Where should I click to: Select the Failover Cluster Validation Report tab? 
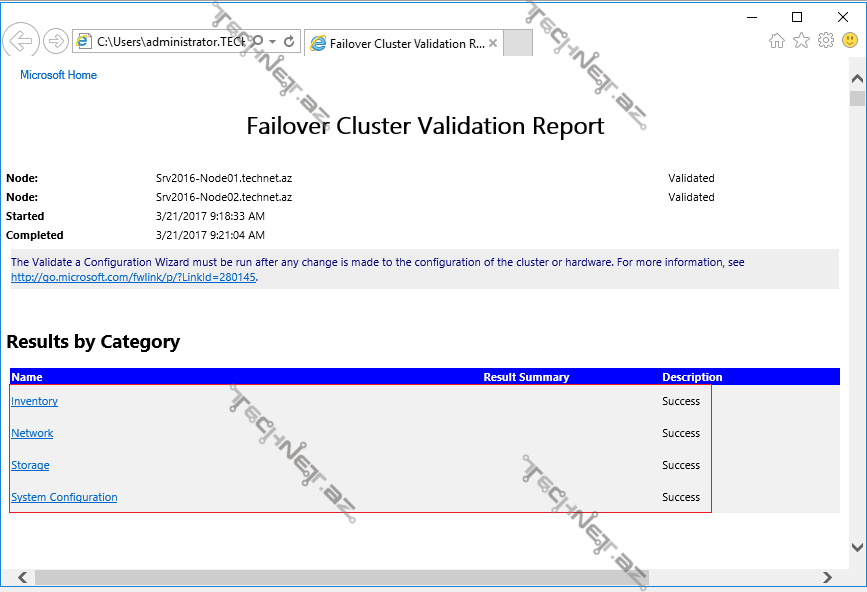(x=400, y=44)
